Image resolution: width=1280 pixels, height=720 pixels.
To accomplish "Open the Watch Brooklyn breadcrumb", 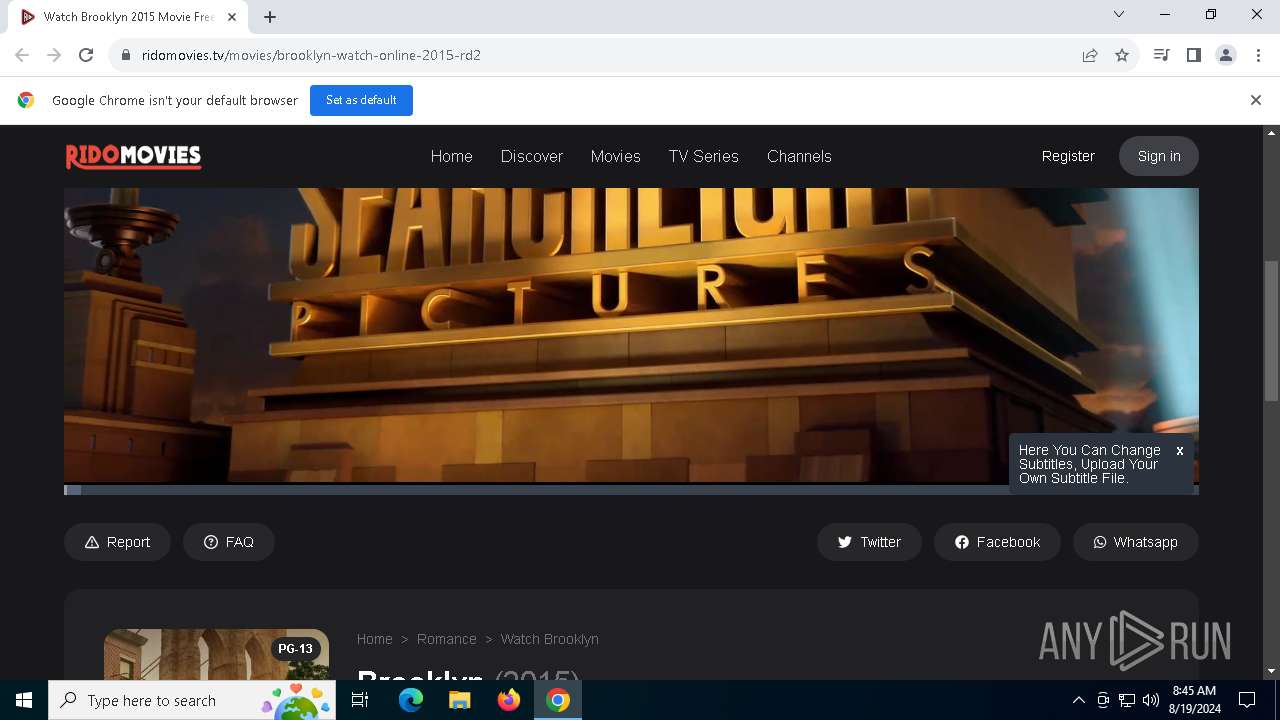I will (x=549, y=639).
